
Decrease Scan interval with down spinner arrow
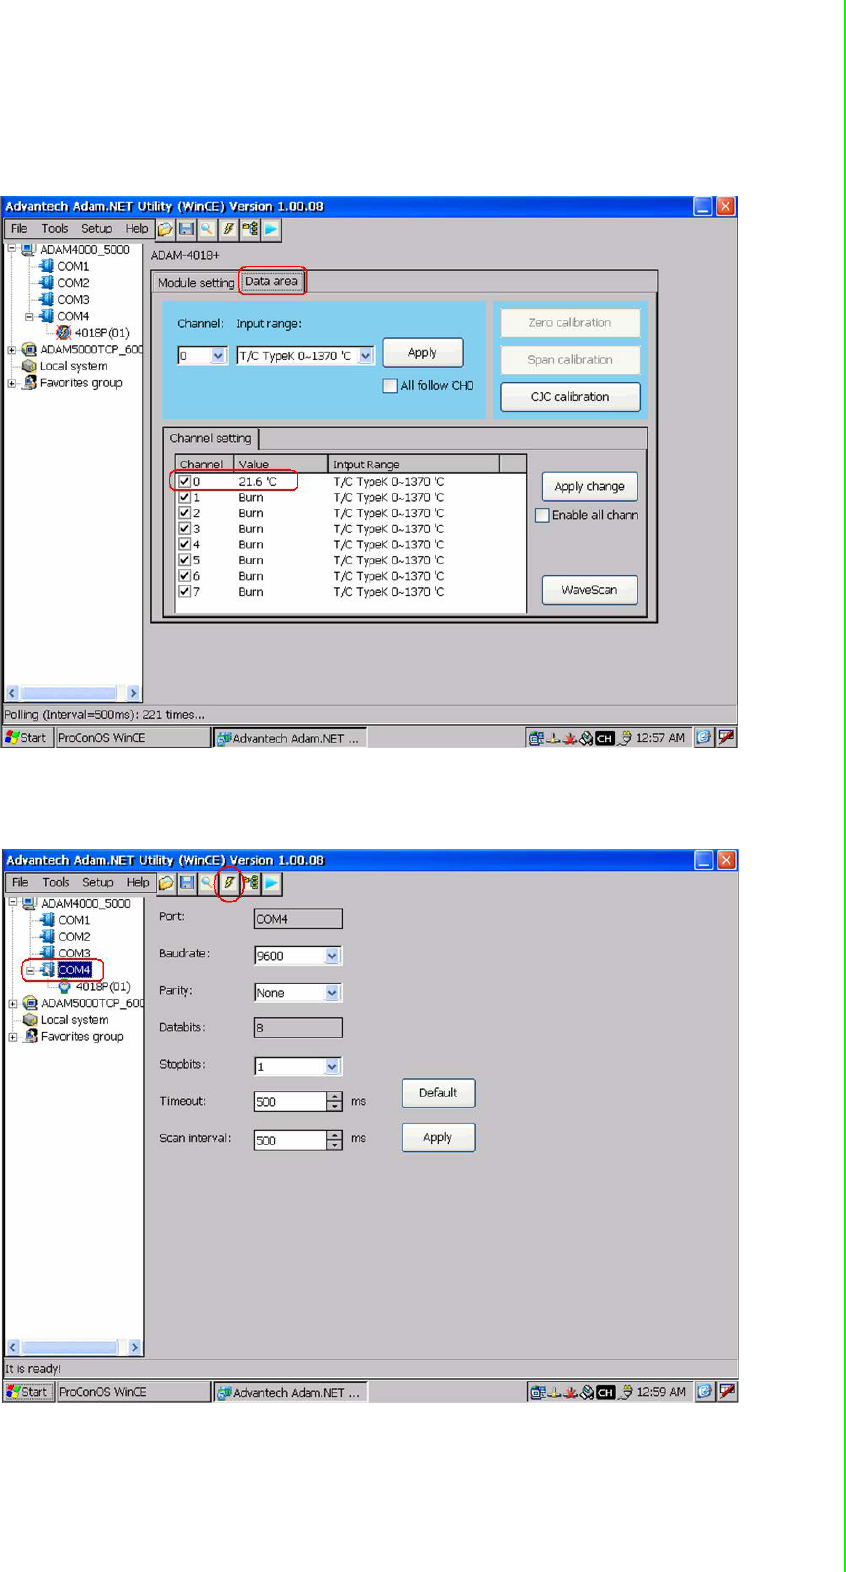pos(334,1145)
